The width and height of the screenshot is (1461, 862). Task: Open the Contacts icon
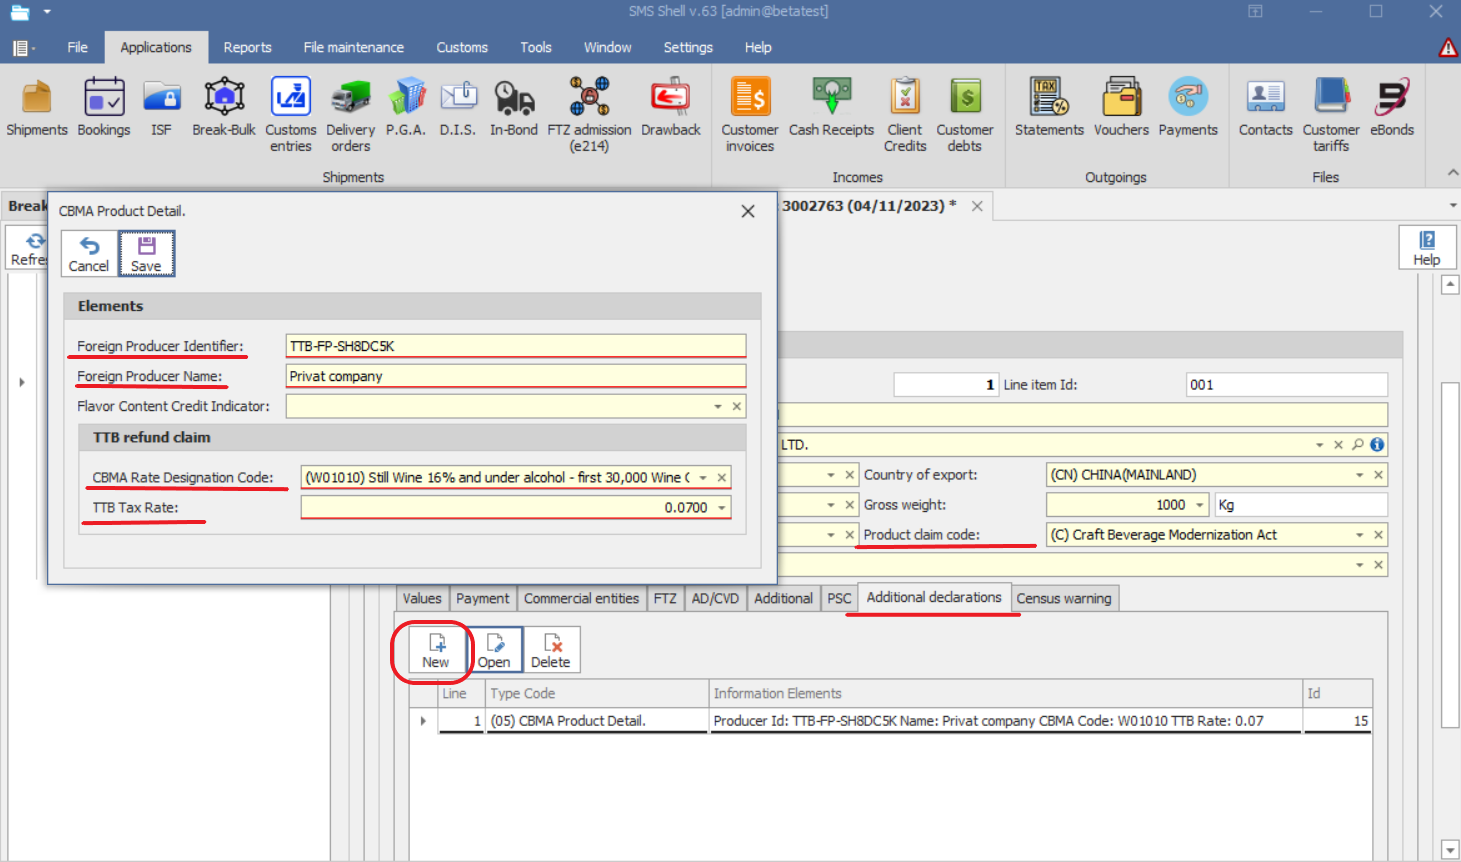(1266, 108)
